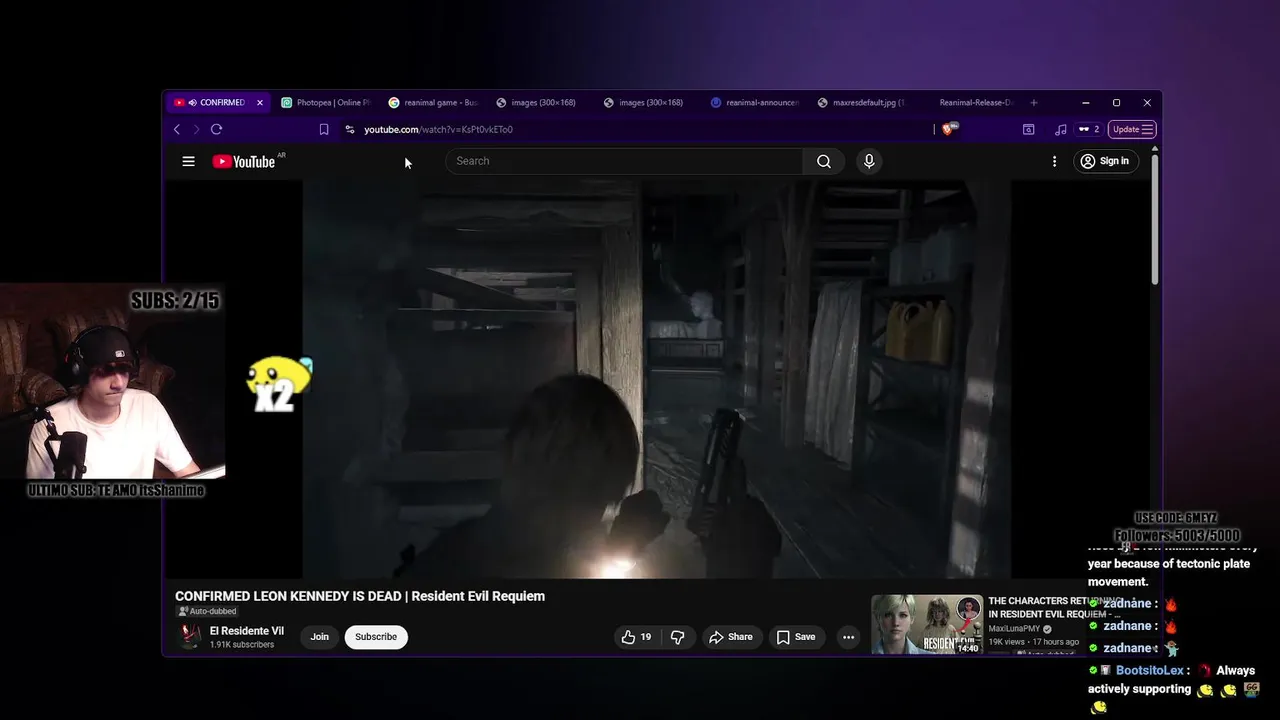Open the Brave Shields lion icon

point(949,129)
